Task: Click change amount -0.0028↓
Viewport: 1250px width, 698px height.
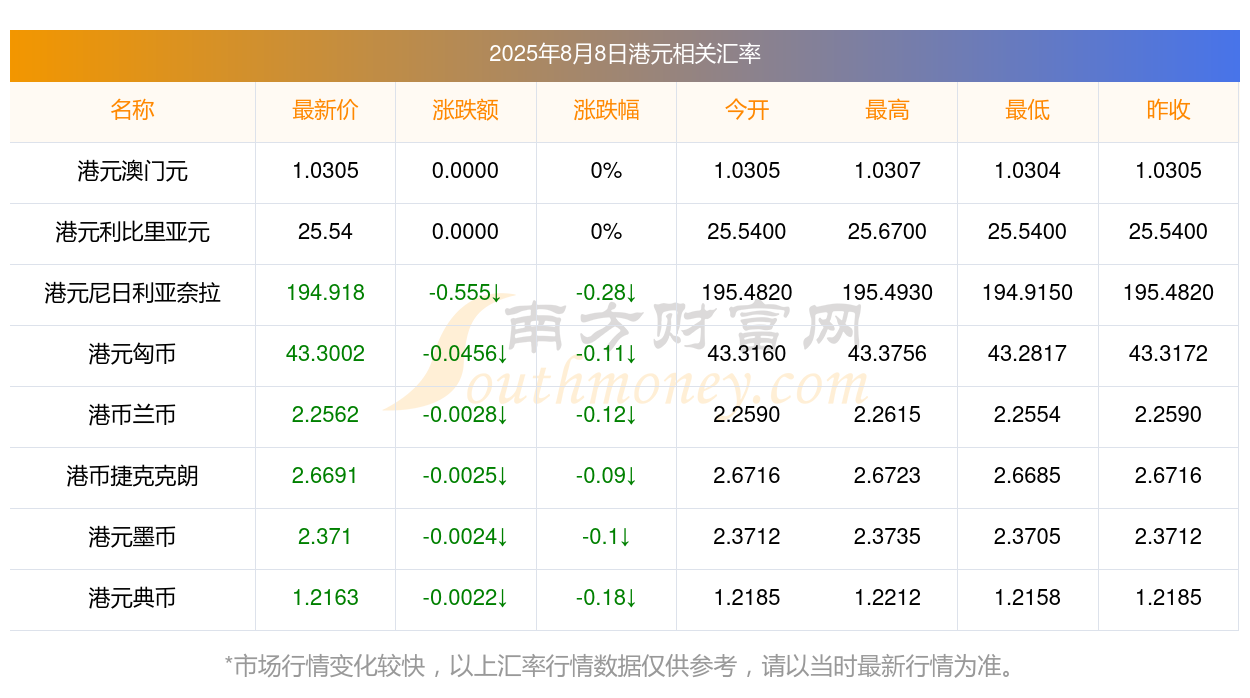Action: coord(465,415)
